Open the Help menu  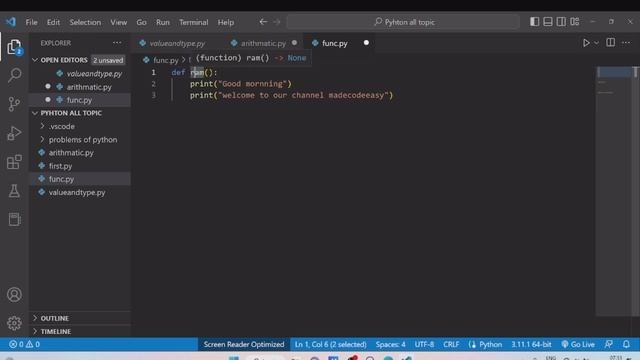click(225, 22)
